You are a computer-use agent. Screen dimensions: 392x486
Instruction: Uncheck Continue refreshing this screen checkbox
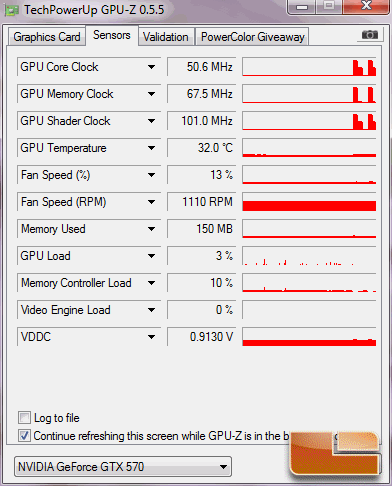[x=24, y=436]
